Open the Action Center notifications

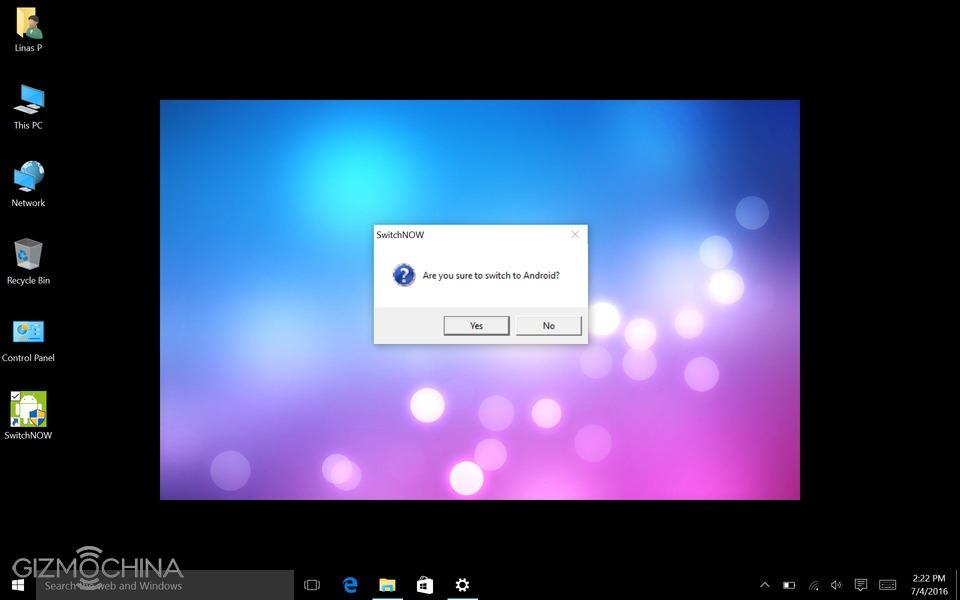click(861, 585)
